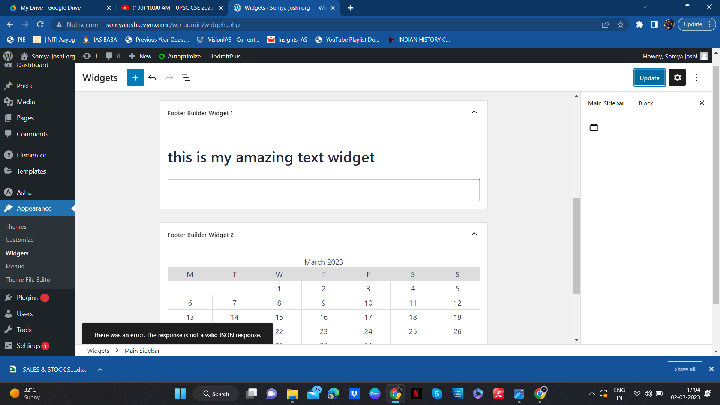Click the Update button
The height and width of the screenshot is (405, 720).
click(x=649, y=77)
